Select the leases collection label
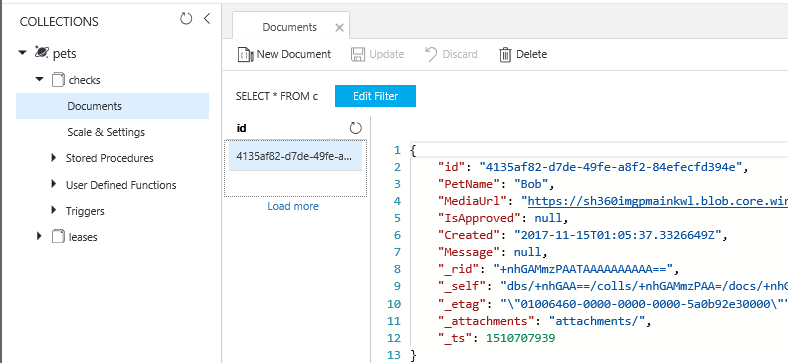 tap(83, 237)
